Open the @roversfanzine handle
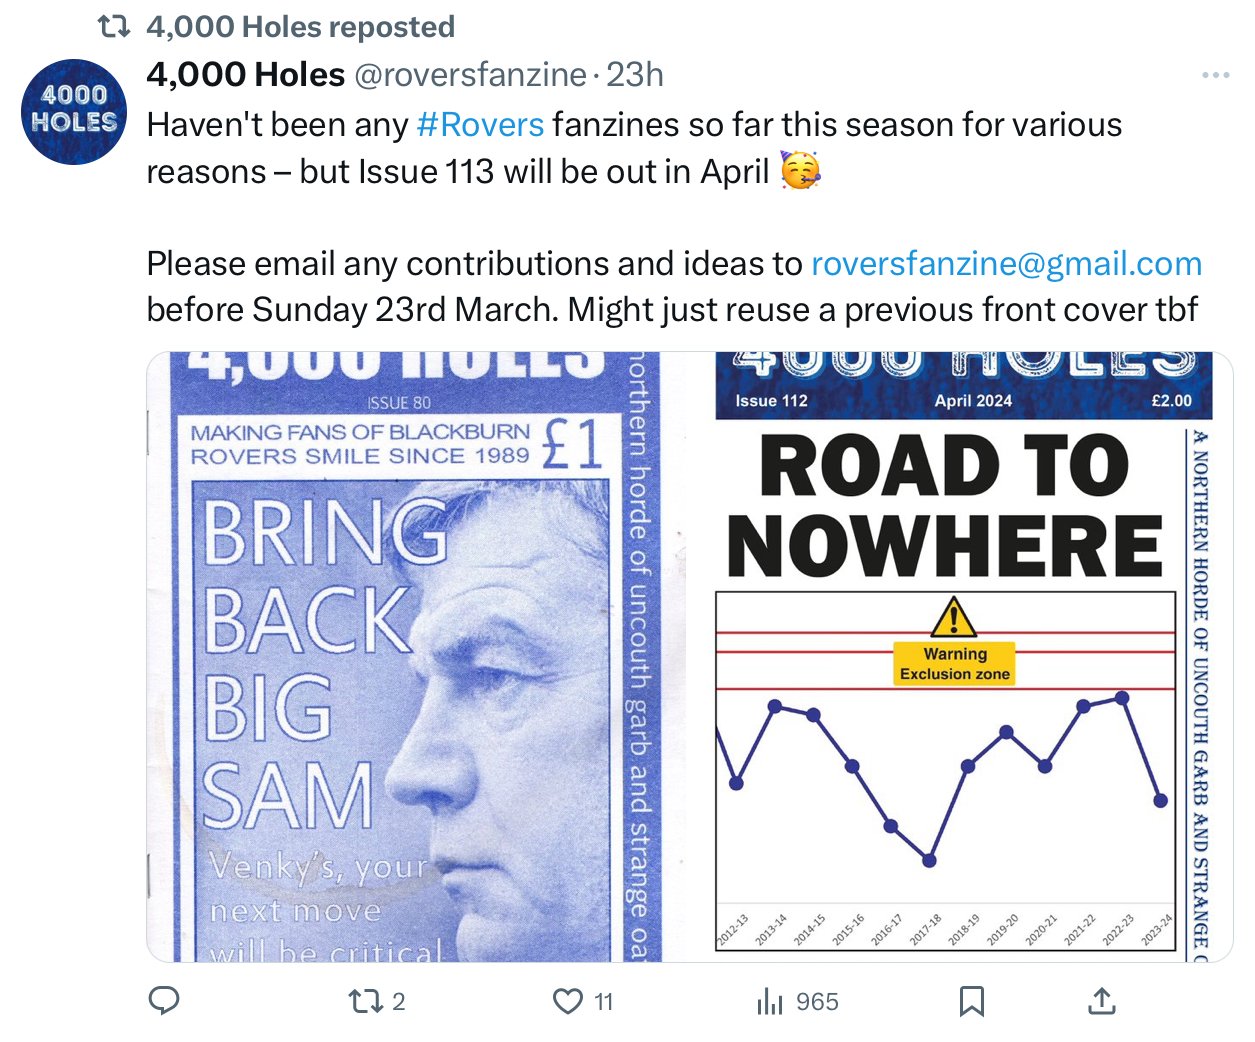 coord(470,74)
